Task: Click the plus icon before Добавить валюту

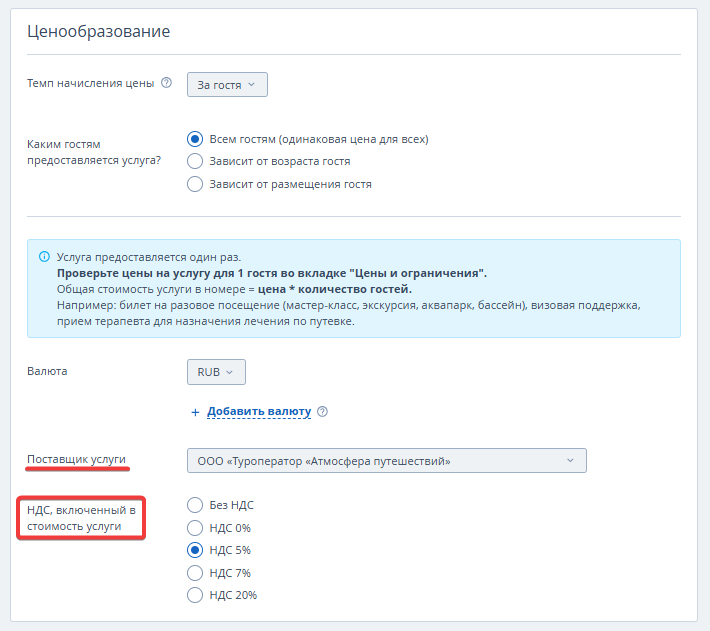Action: (196, 412)
